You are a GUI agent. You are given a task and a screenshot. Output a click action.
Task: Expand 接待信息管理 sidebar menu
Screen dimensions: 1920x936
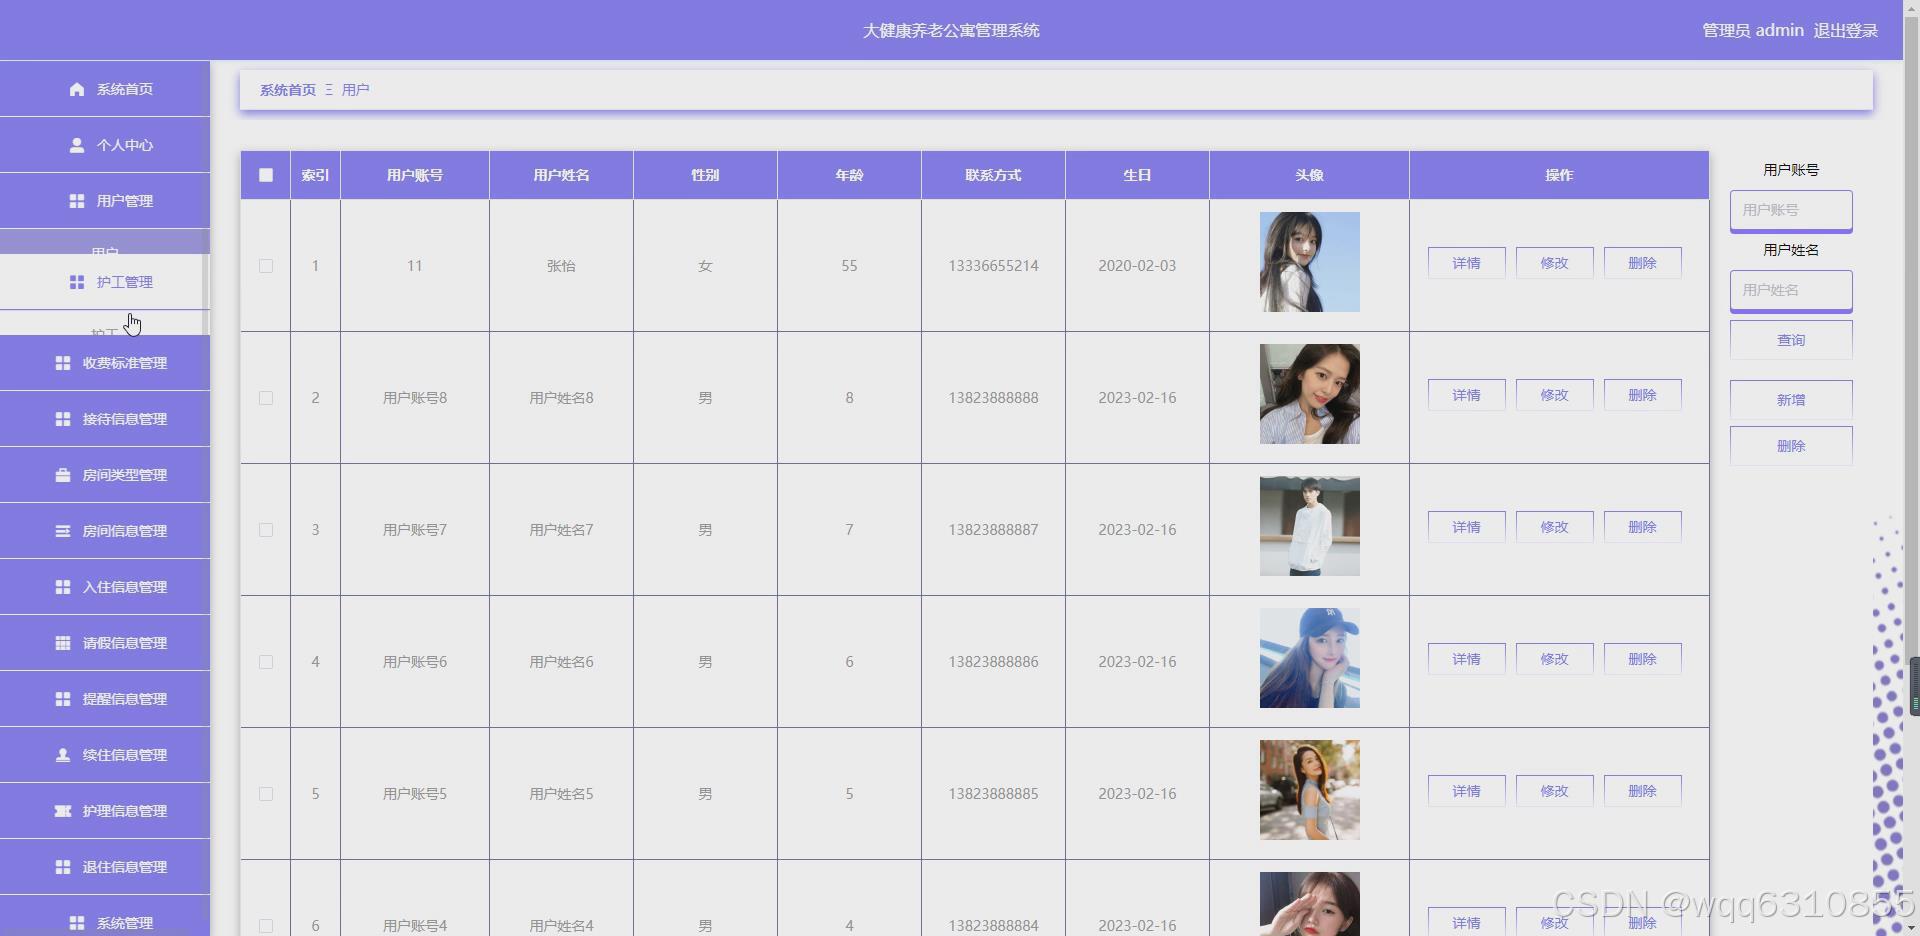tap(105, 419)
